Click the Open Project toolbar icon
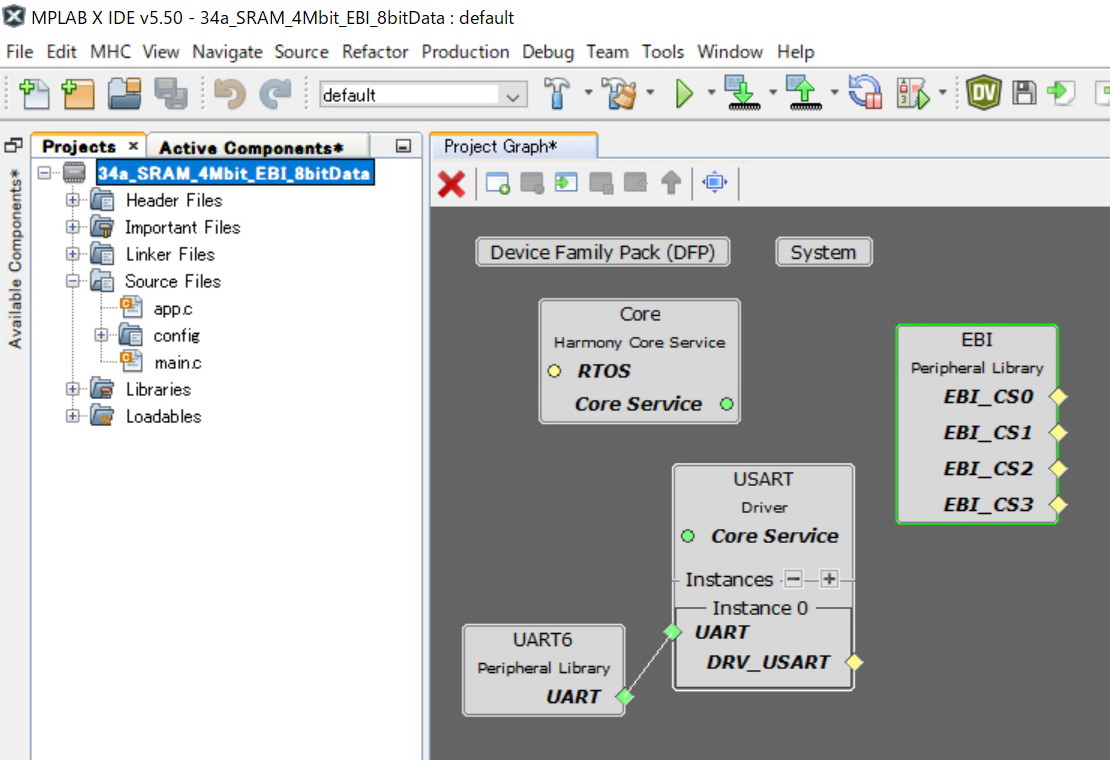 125,93
